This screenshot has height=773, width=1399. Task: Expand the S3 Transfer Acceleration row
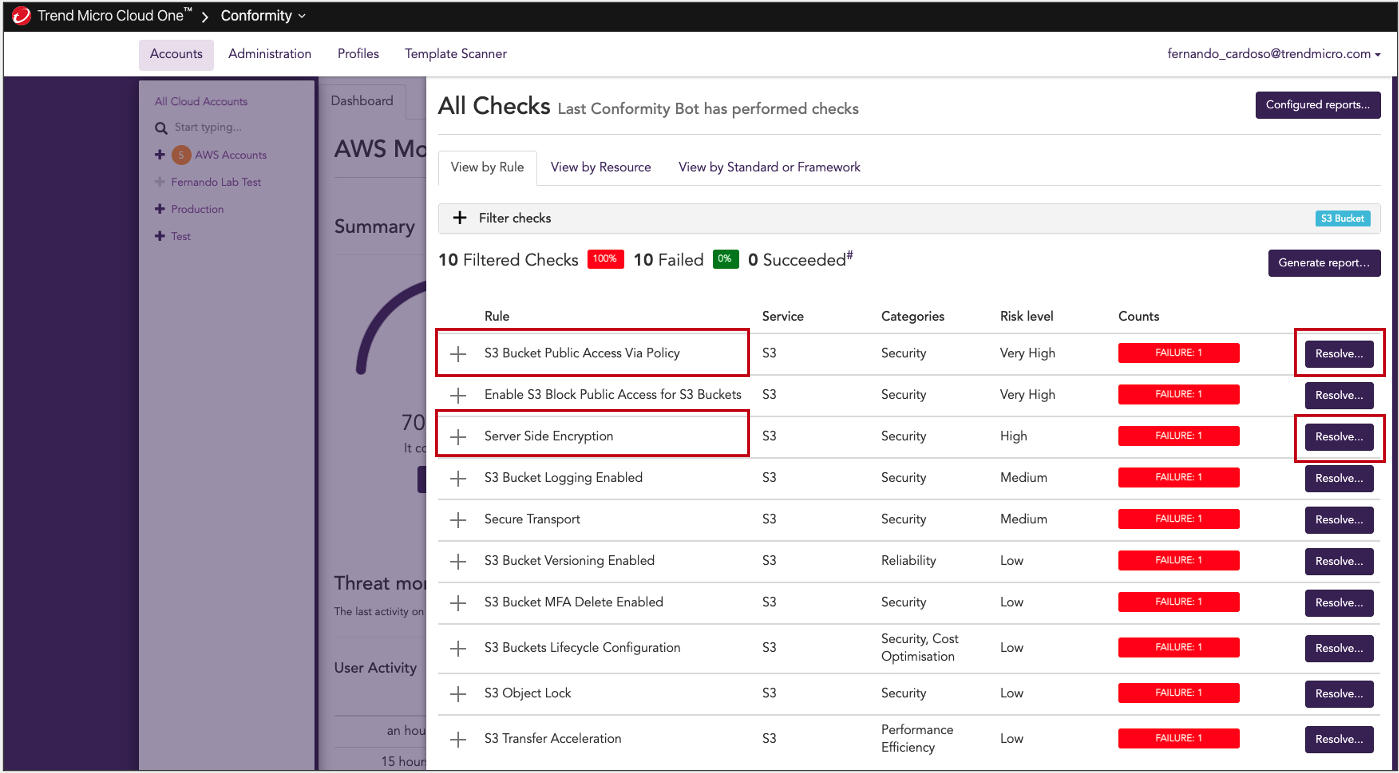[458, 739]
